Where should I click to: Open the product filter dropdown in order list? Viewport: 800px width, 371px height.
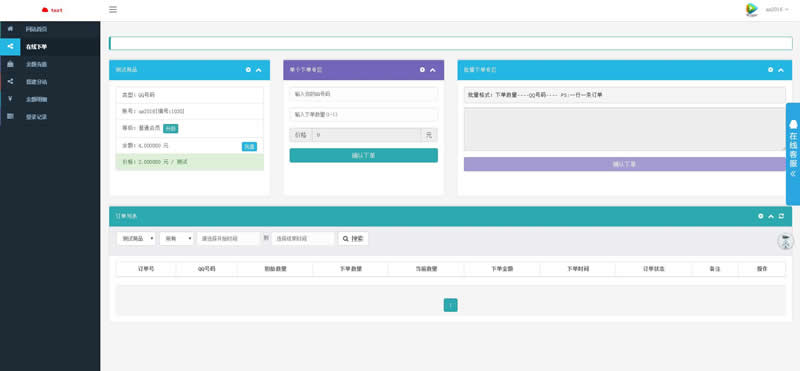[x=136, y=238]
